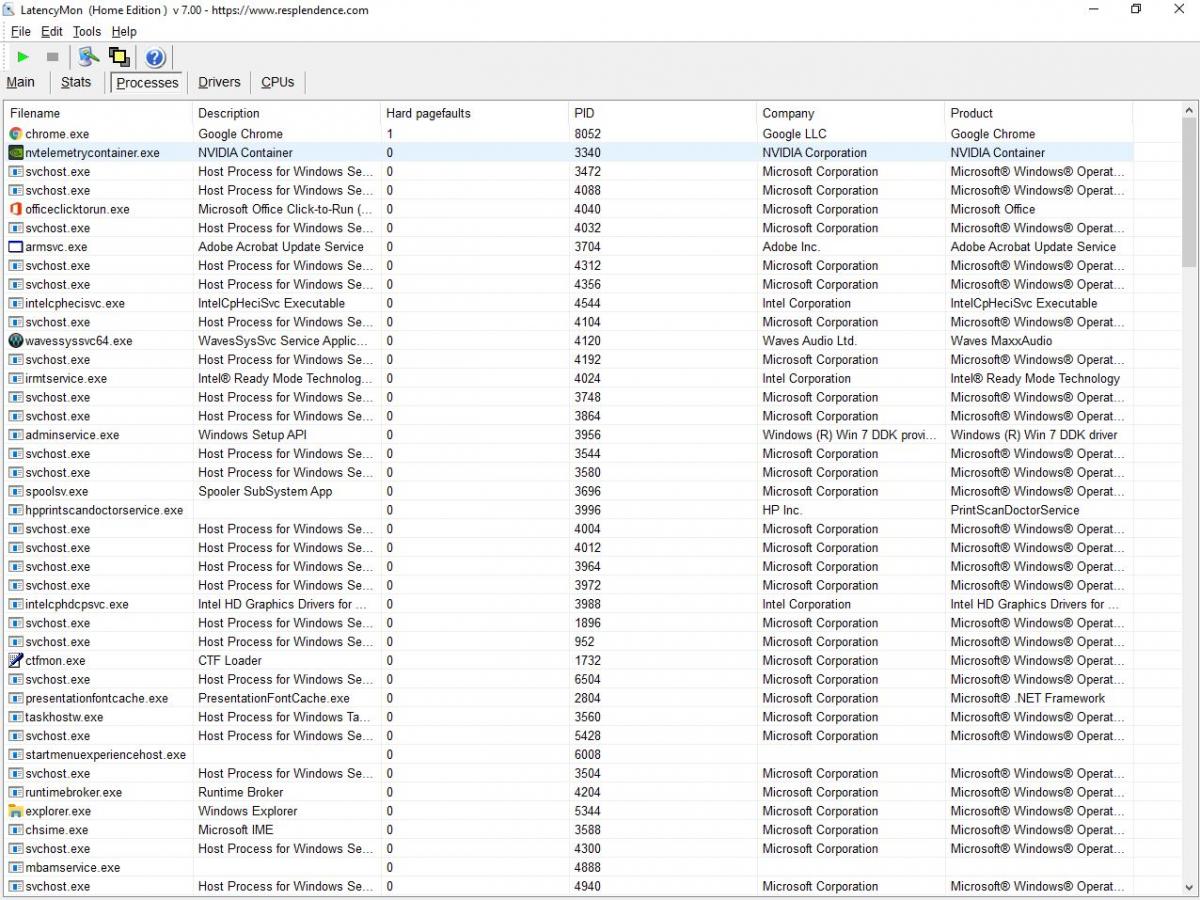This screenshot has height=900, width=1200.
Task: Click the Waves Audio Ltd. company cell
Action: coord(810,341)
